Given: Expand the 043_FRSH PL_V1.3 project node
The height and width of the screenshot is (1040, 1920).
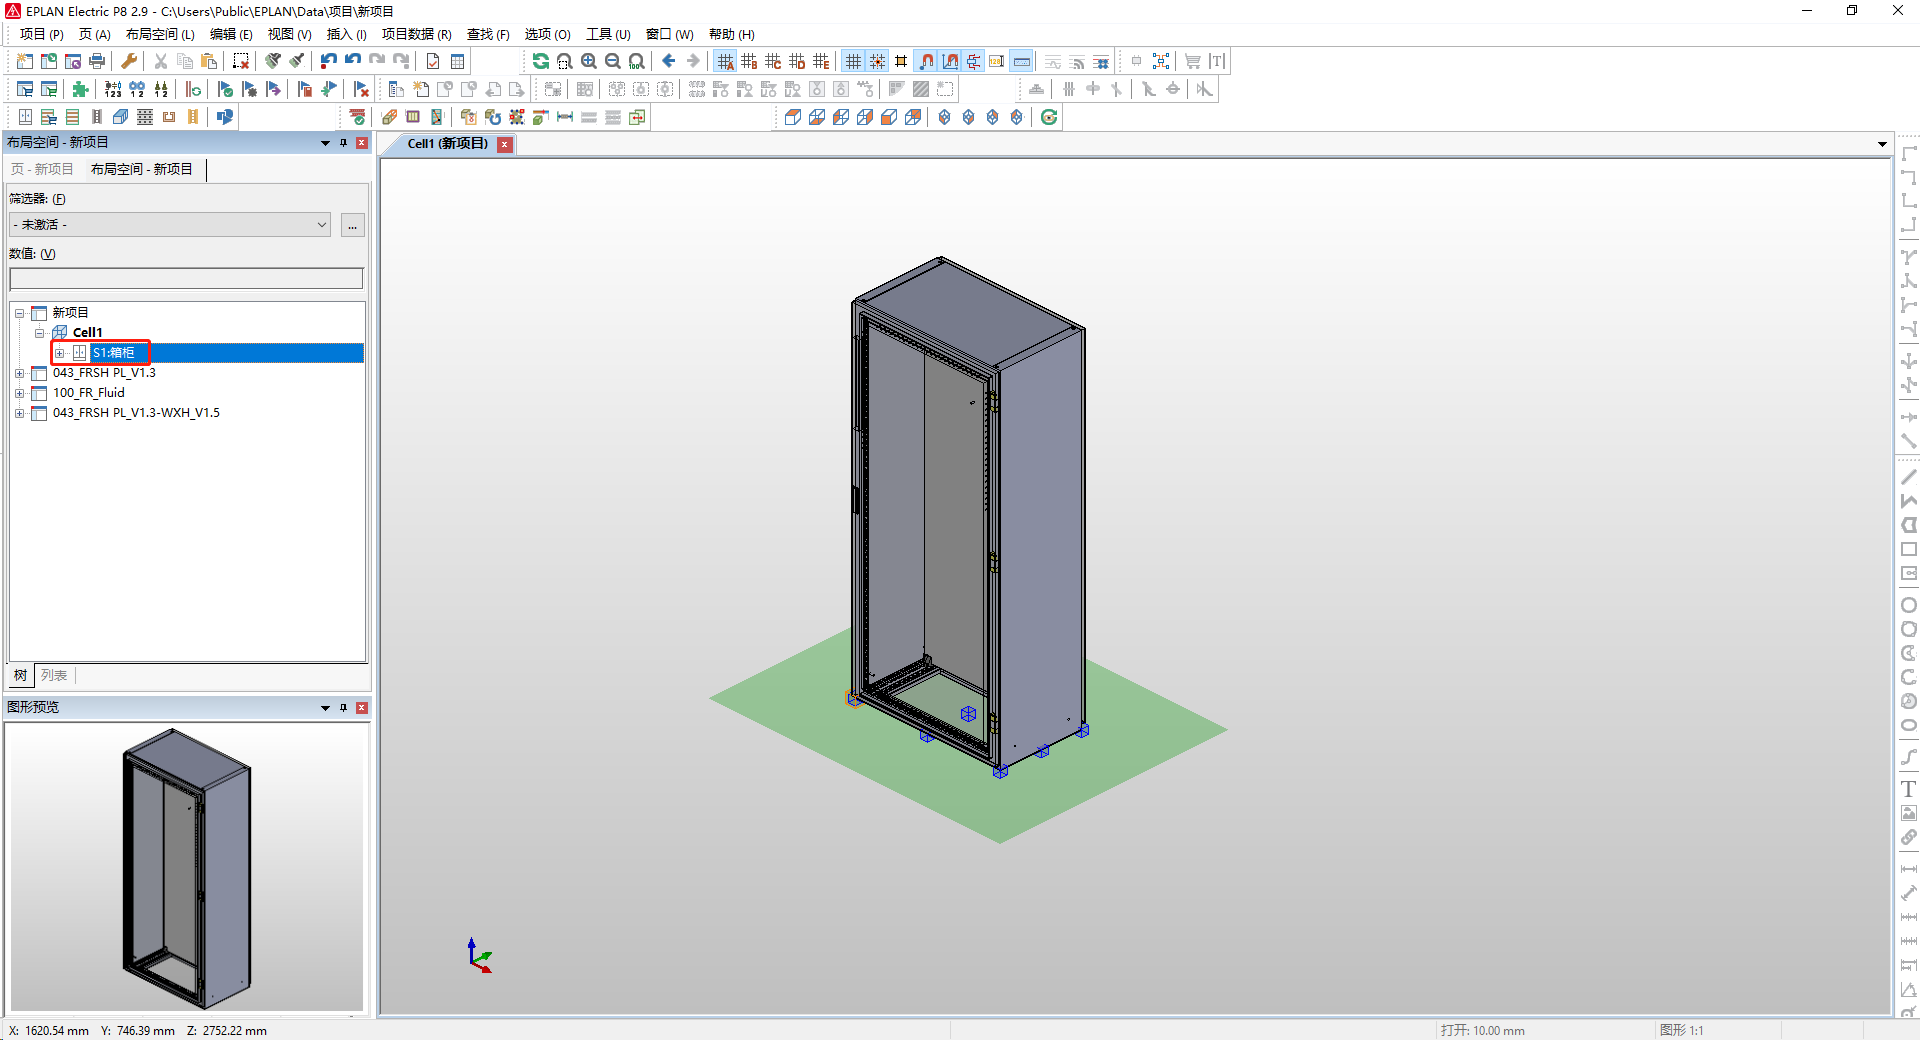Looking at the screenshot, I should 21,372.
